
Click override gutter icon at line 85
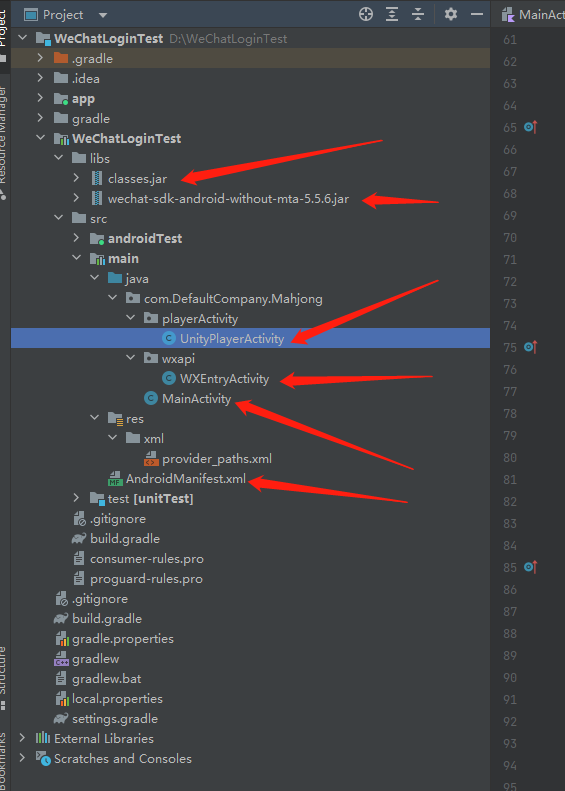point(530,568)
